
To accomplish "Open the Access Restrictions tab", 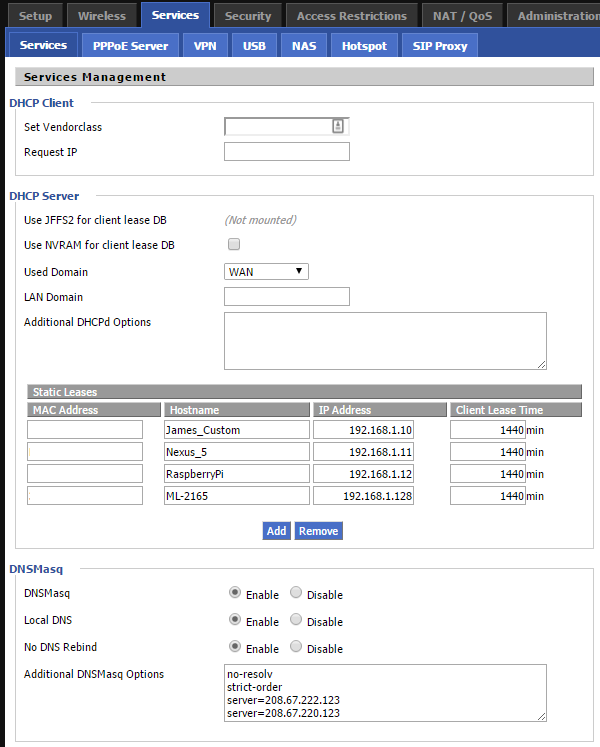I will click(352, 16).
